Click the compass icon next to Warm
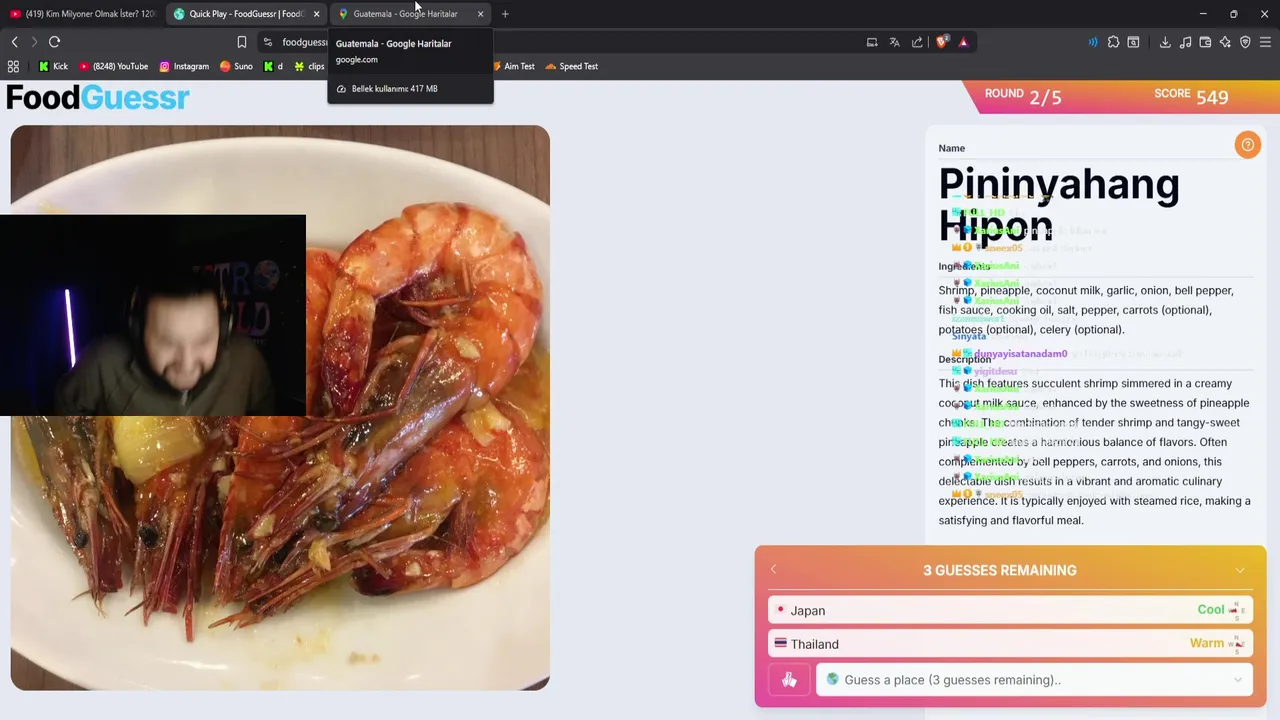This screenshot has width=1280, height=720. (1238, 643)
